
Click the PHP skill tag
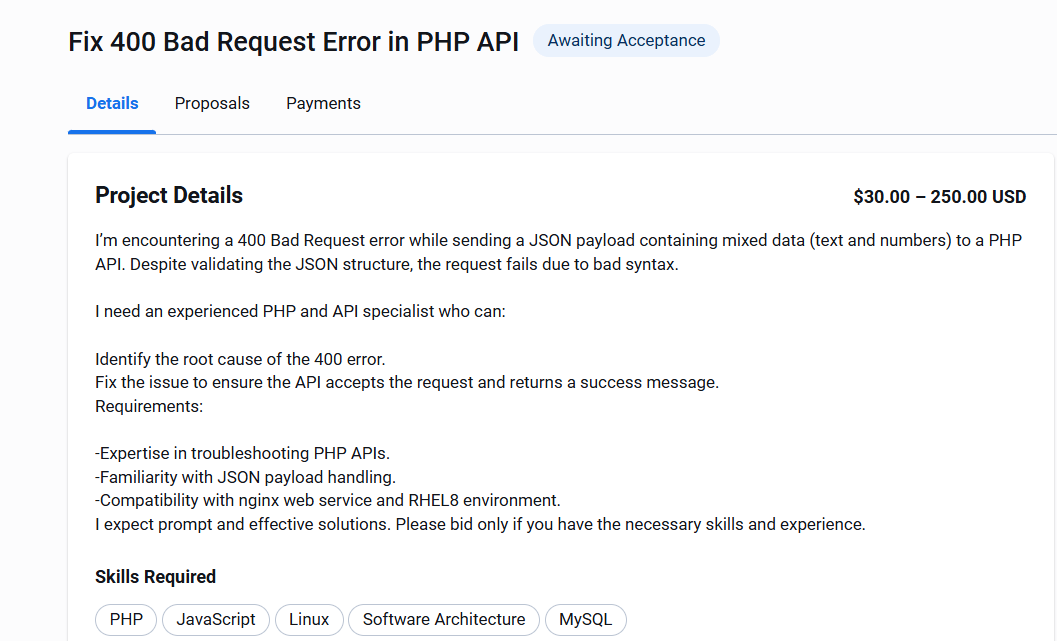pyautogui.click(x=126, y=620)
